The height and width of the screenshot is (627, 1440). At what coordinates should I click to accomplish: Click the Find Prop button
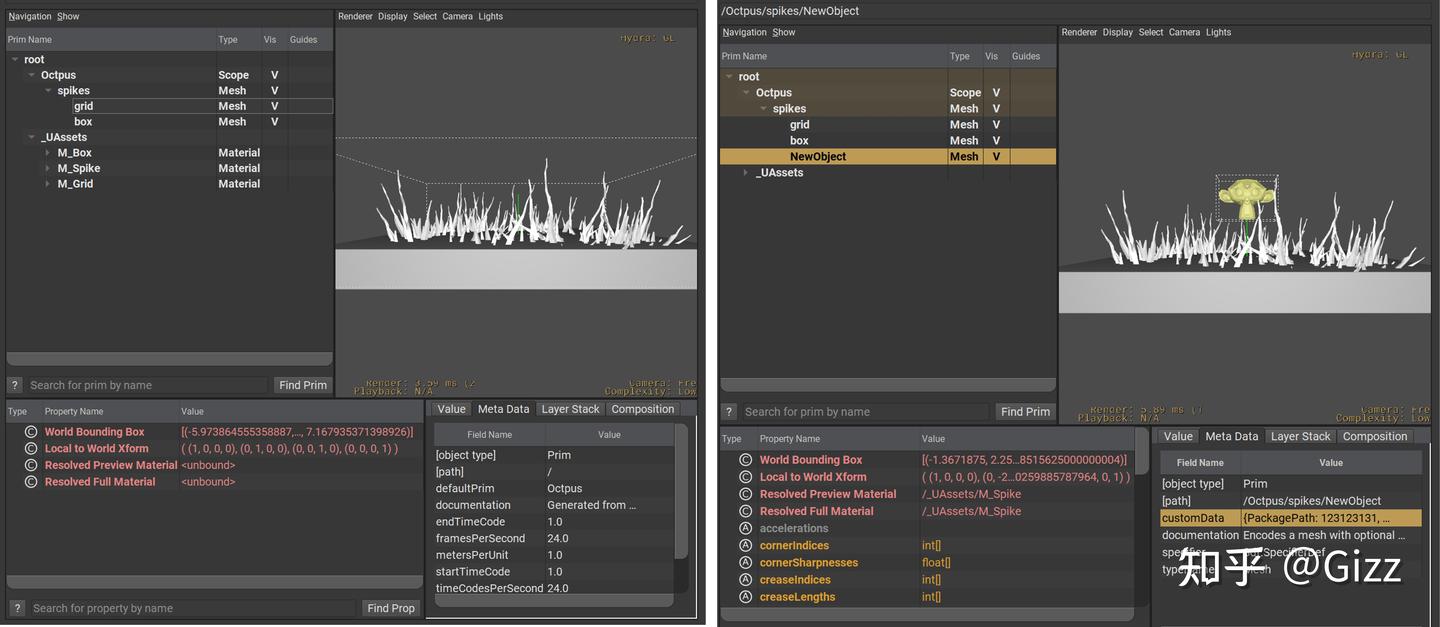[390, 608]
